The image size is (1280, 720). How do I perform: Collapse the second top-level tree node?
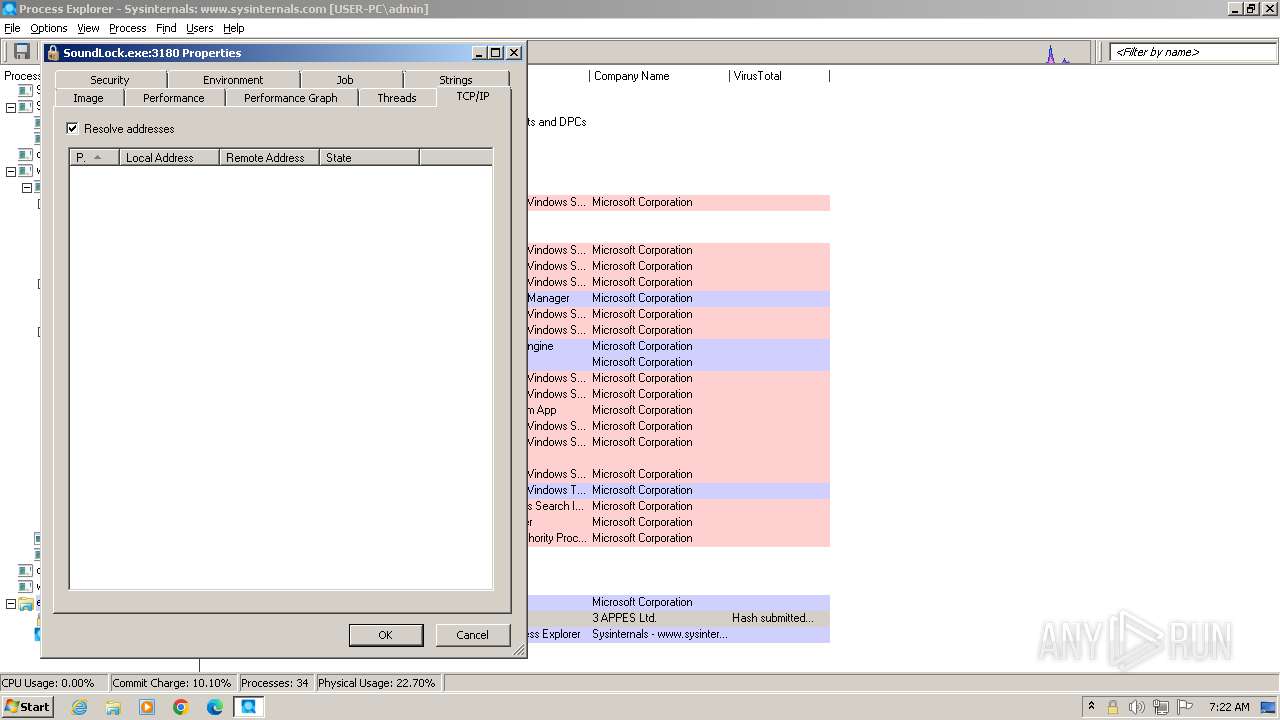[x=11, y=171]
